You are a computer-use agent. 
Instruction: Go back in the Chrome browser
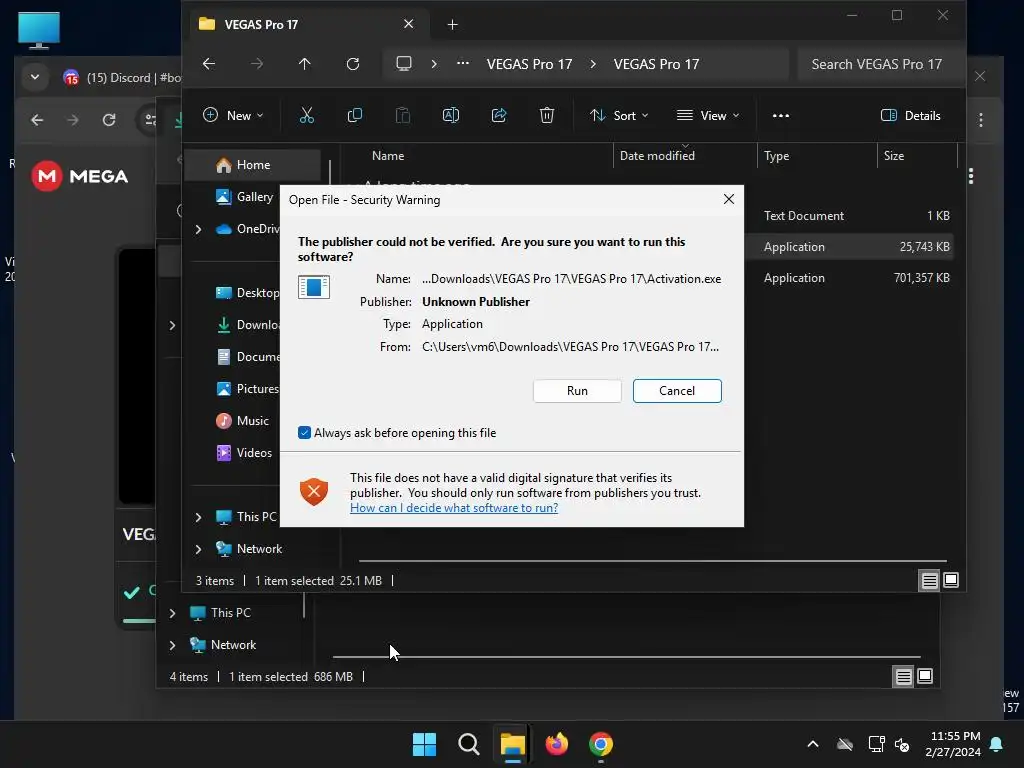37,120
